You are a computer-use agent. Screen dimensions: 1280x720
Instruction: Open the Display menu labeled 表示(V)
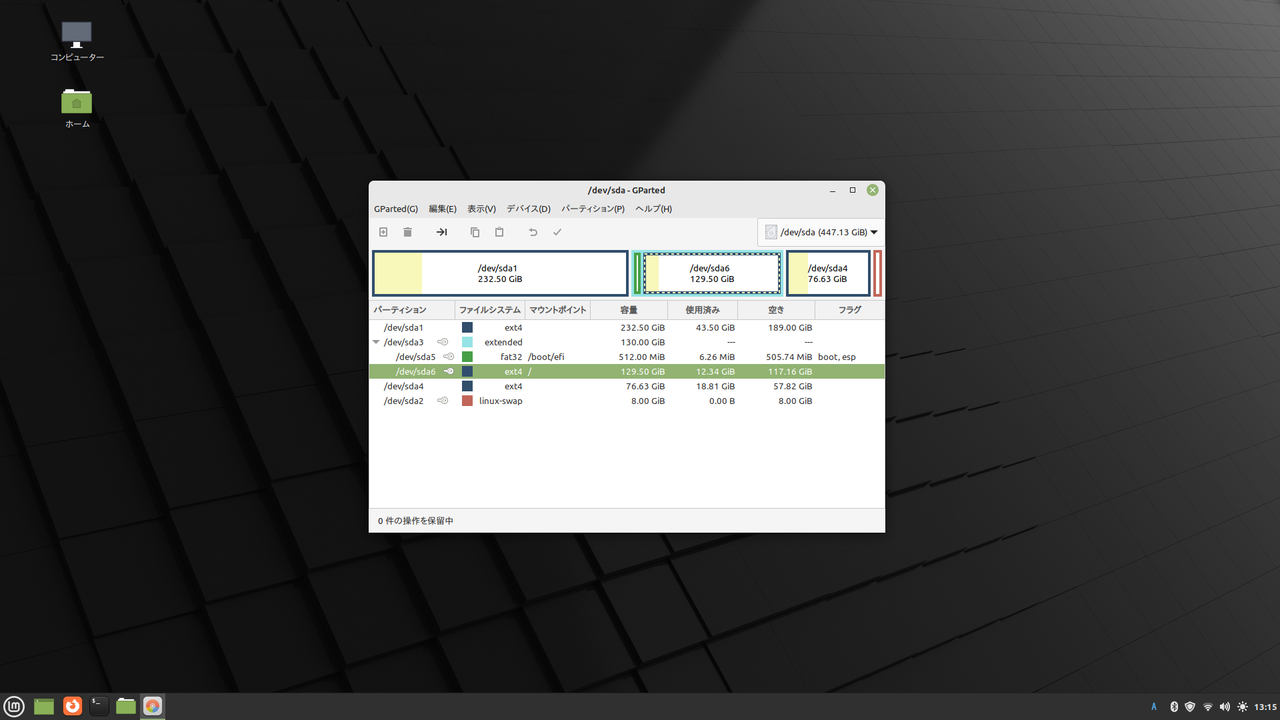(x=480, y=208)
